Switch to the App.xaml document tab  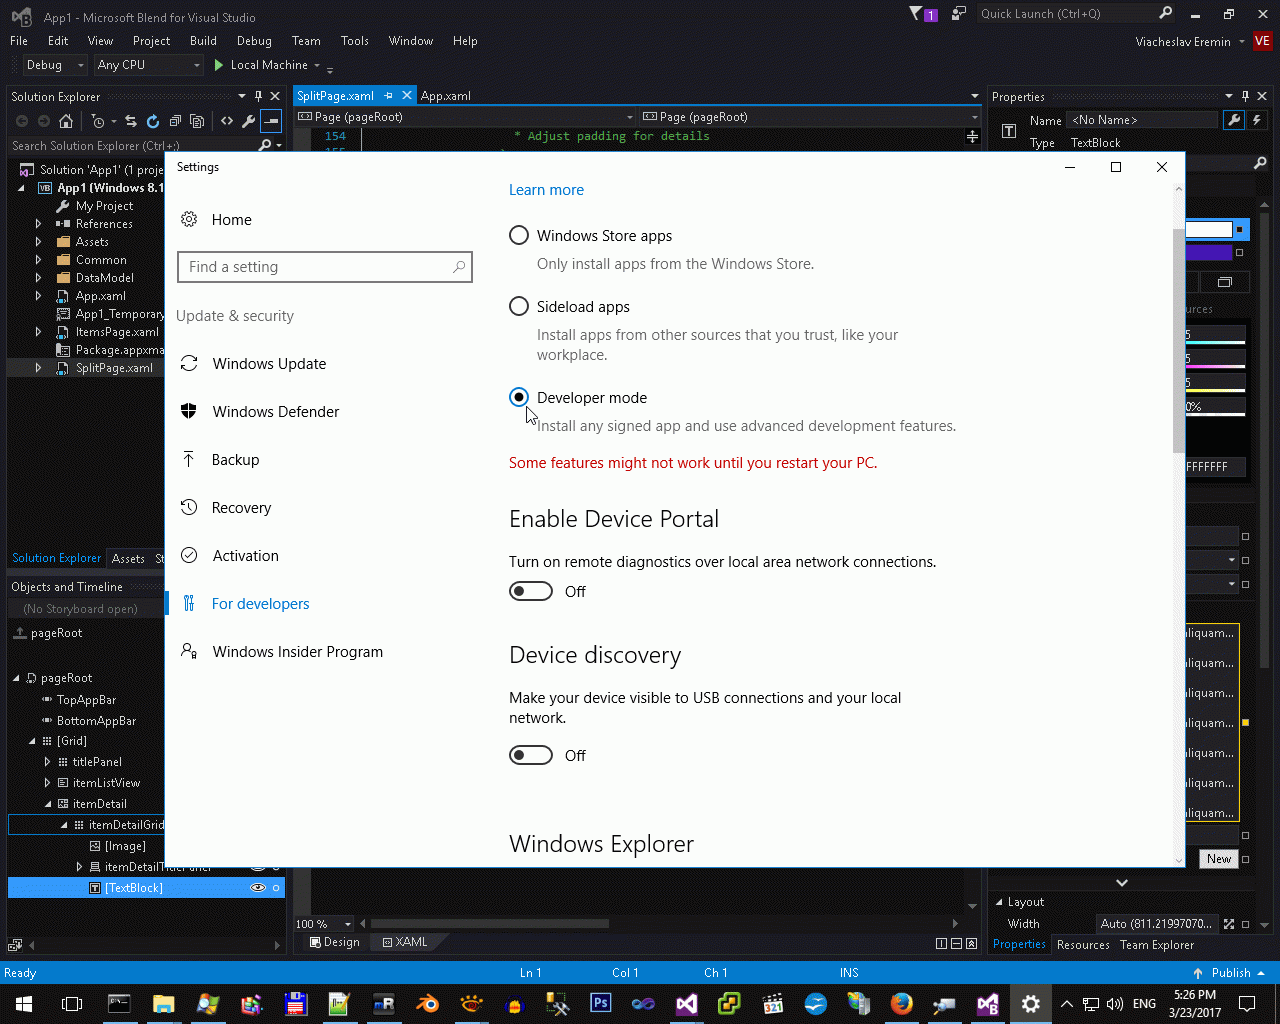tap(446, 96)
